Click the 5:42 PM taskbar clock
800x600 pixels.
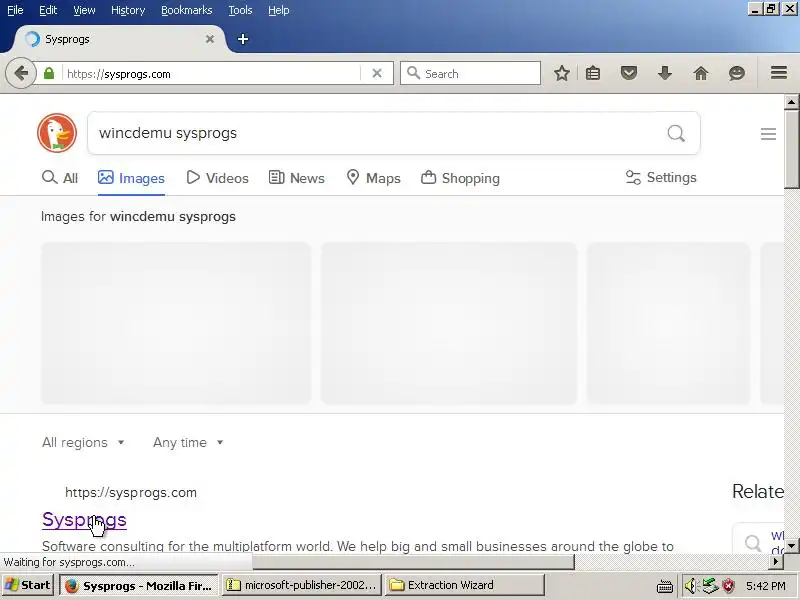coord(765,586)
